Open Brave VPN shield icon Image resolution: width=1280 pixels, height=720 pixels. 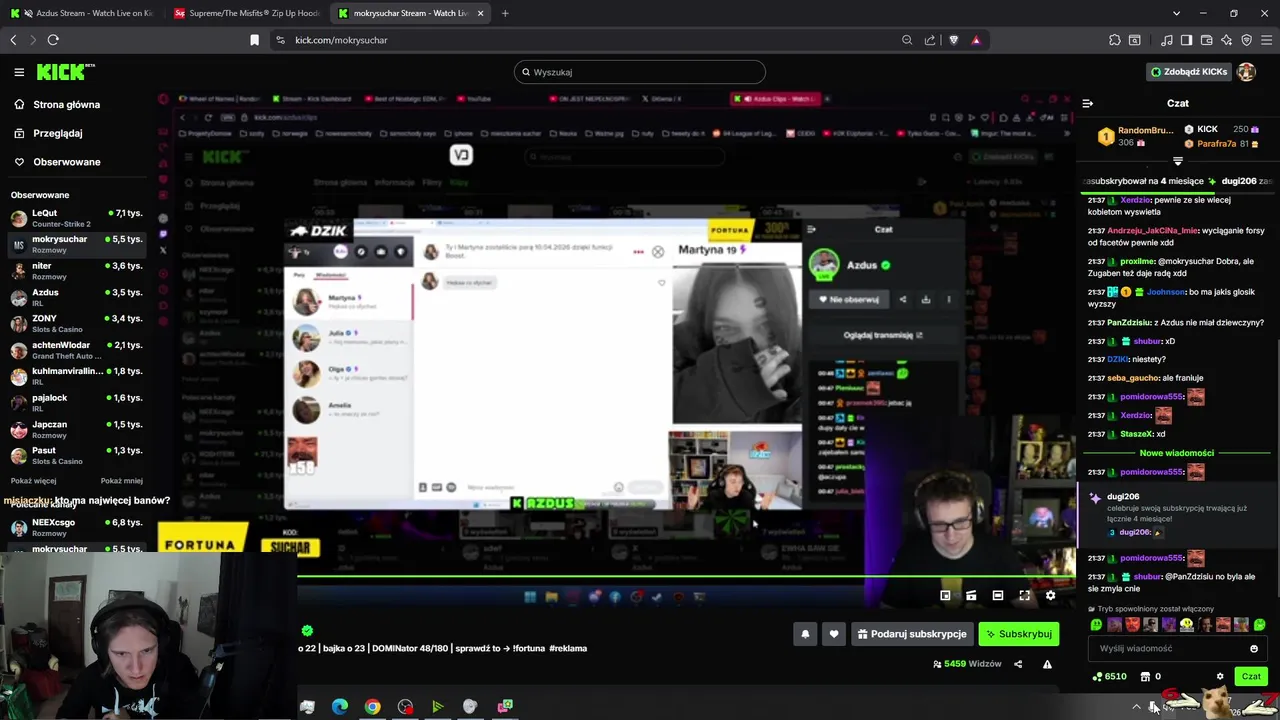1246,40
